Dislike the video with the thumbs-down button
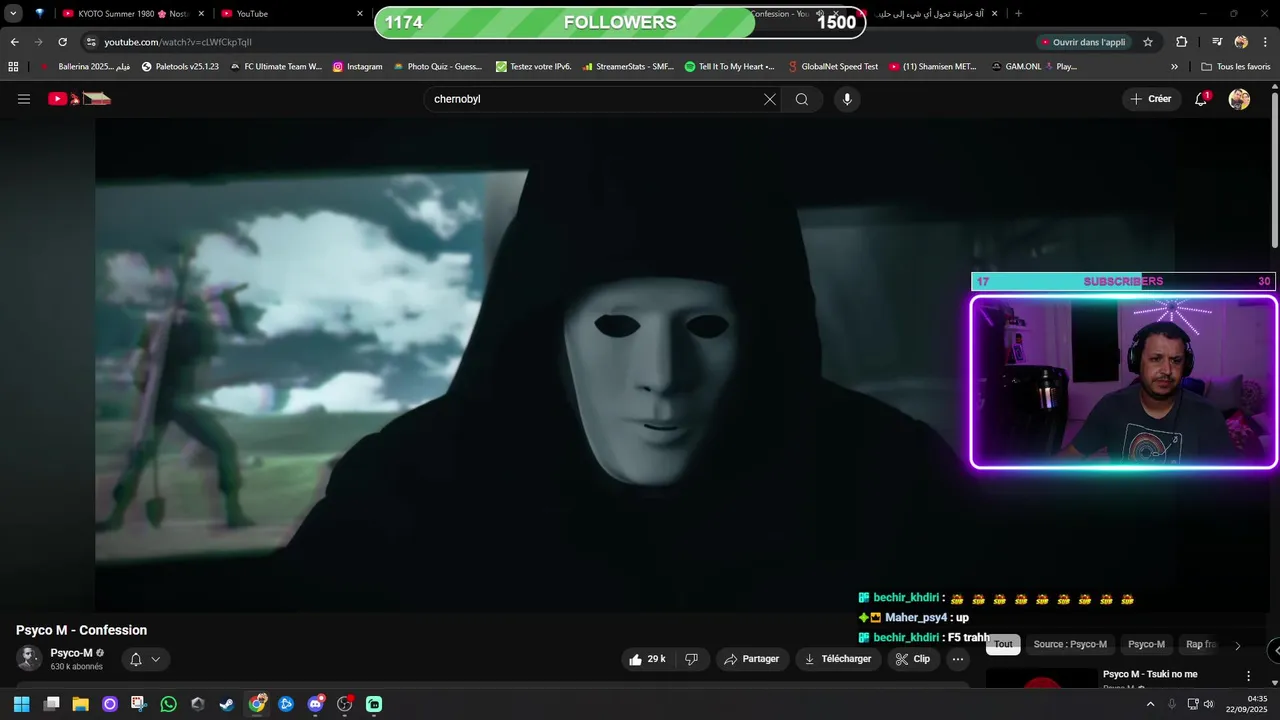The height and width of the screenshot is (720, 1280). (691, 659)
